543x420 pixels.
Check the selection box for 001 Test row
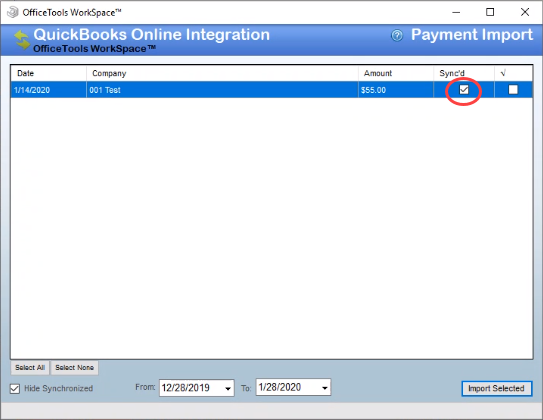tap(513, 90)
